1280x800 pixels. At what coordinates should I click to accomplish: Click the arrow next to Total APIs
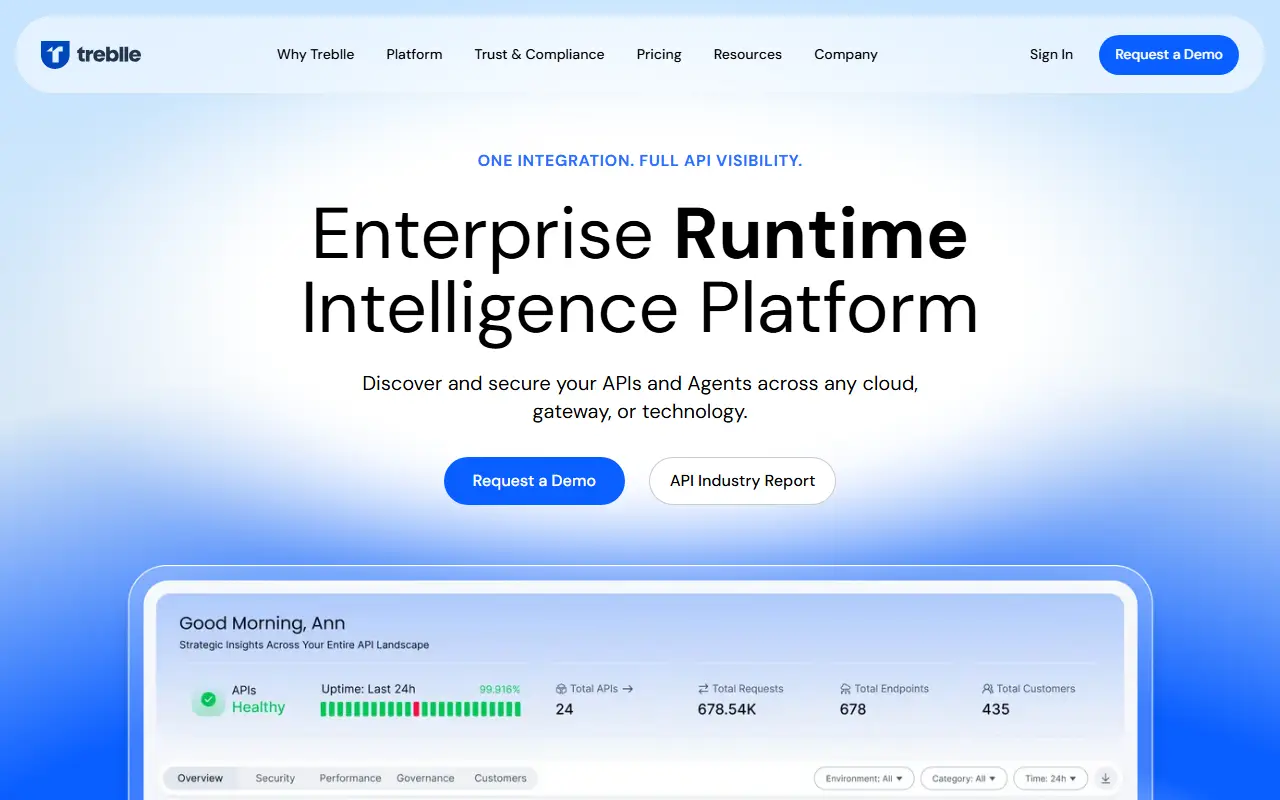click(627, 689)
